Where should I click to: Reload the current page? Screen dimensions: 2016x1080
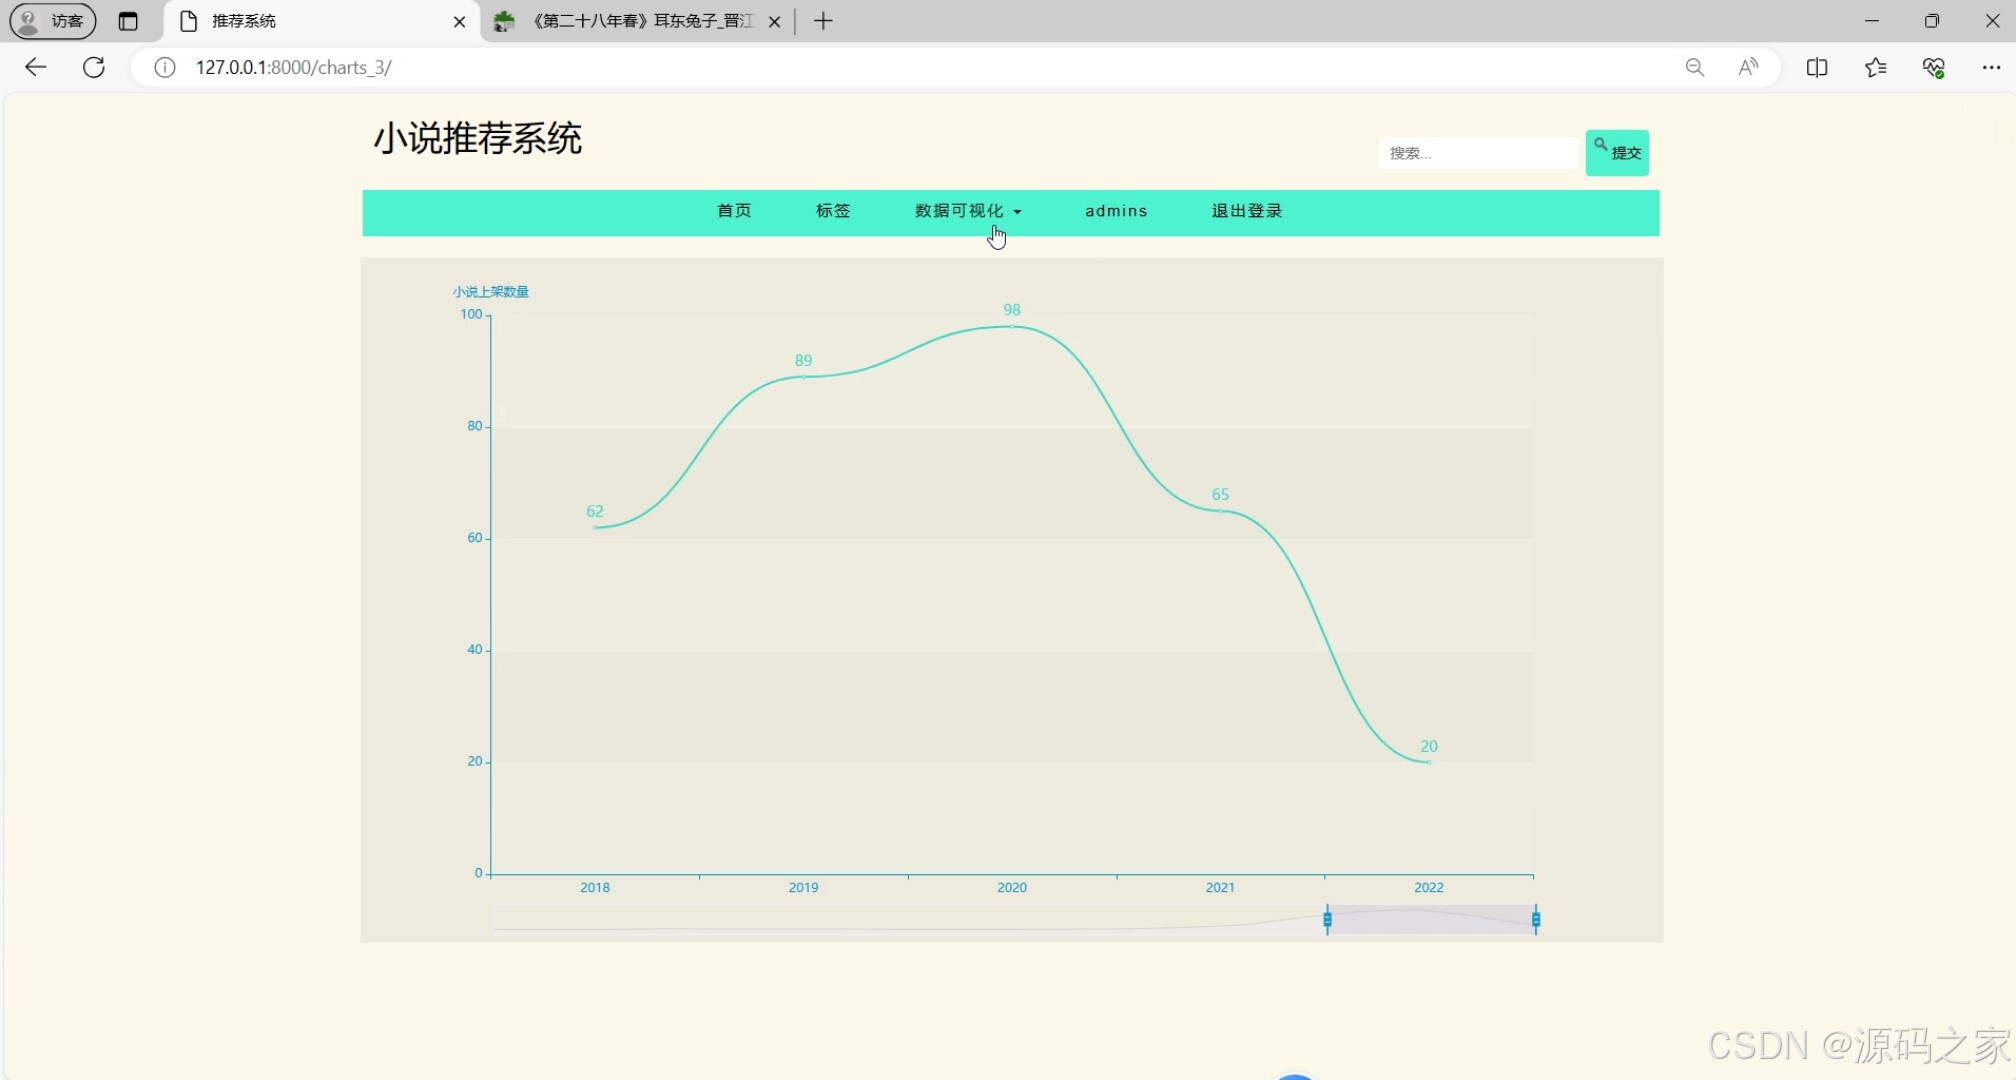(94, 67)
